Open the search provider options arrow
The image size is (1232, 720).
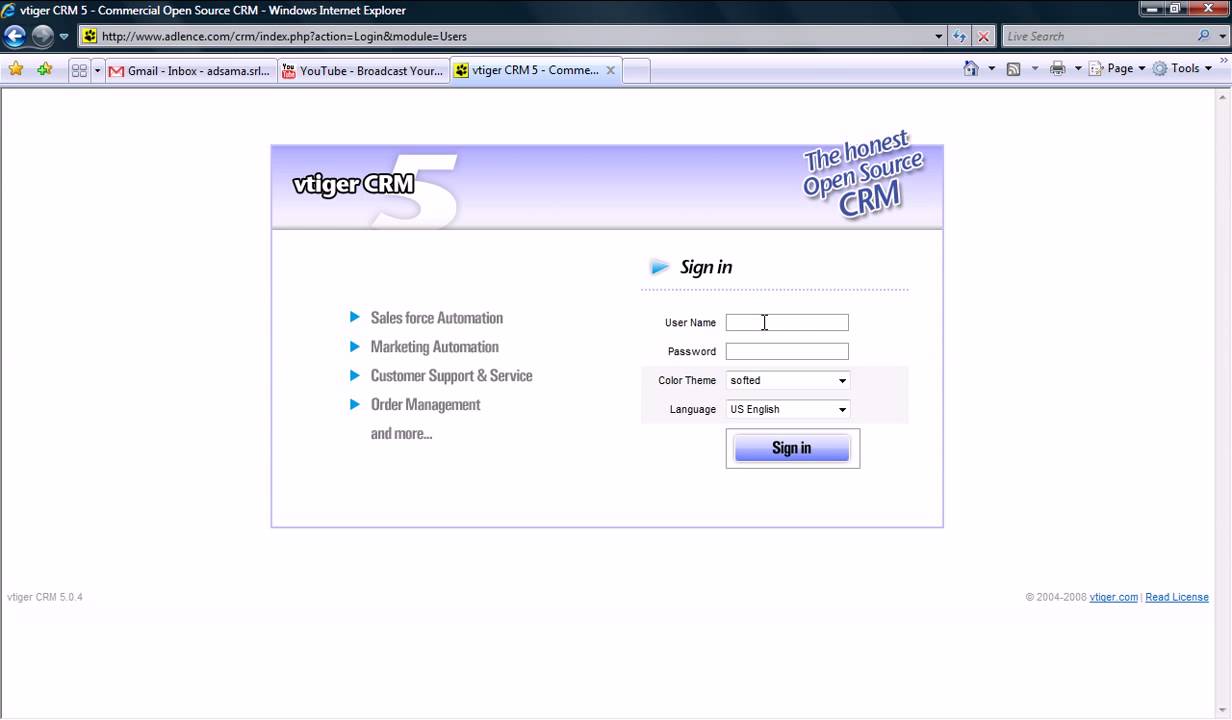pos(1220,36)
